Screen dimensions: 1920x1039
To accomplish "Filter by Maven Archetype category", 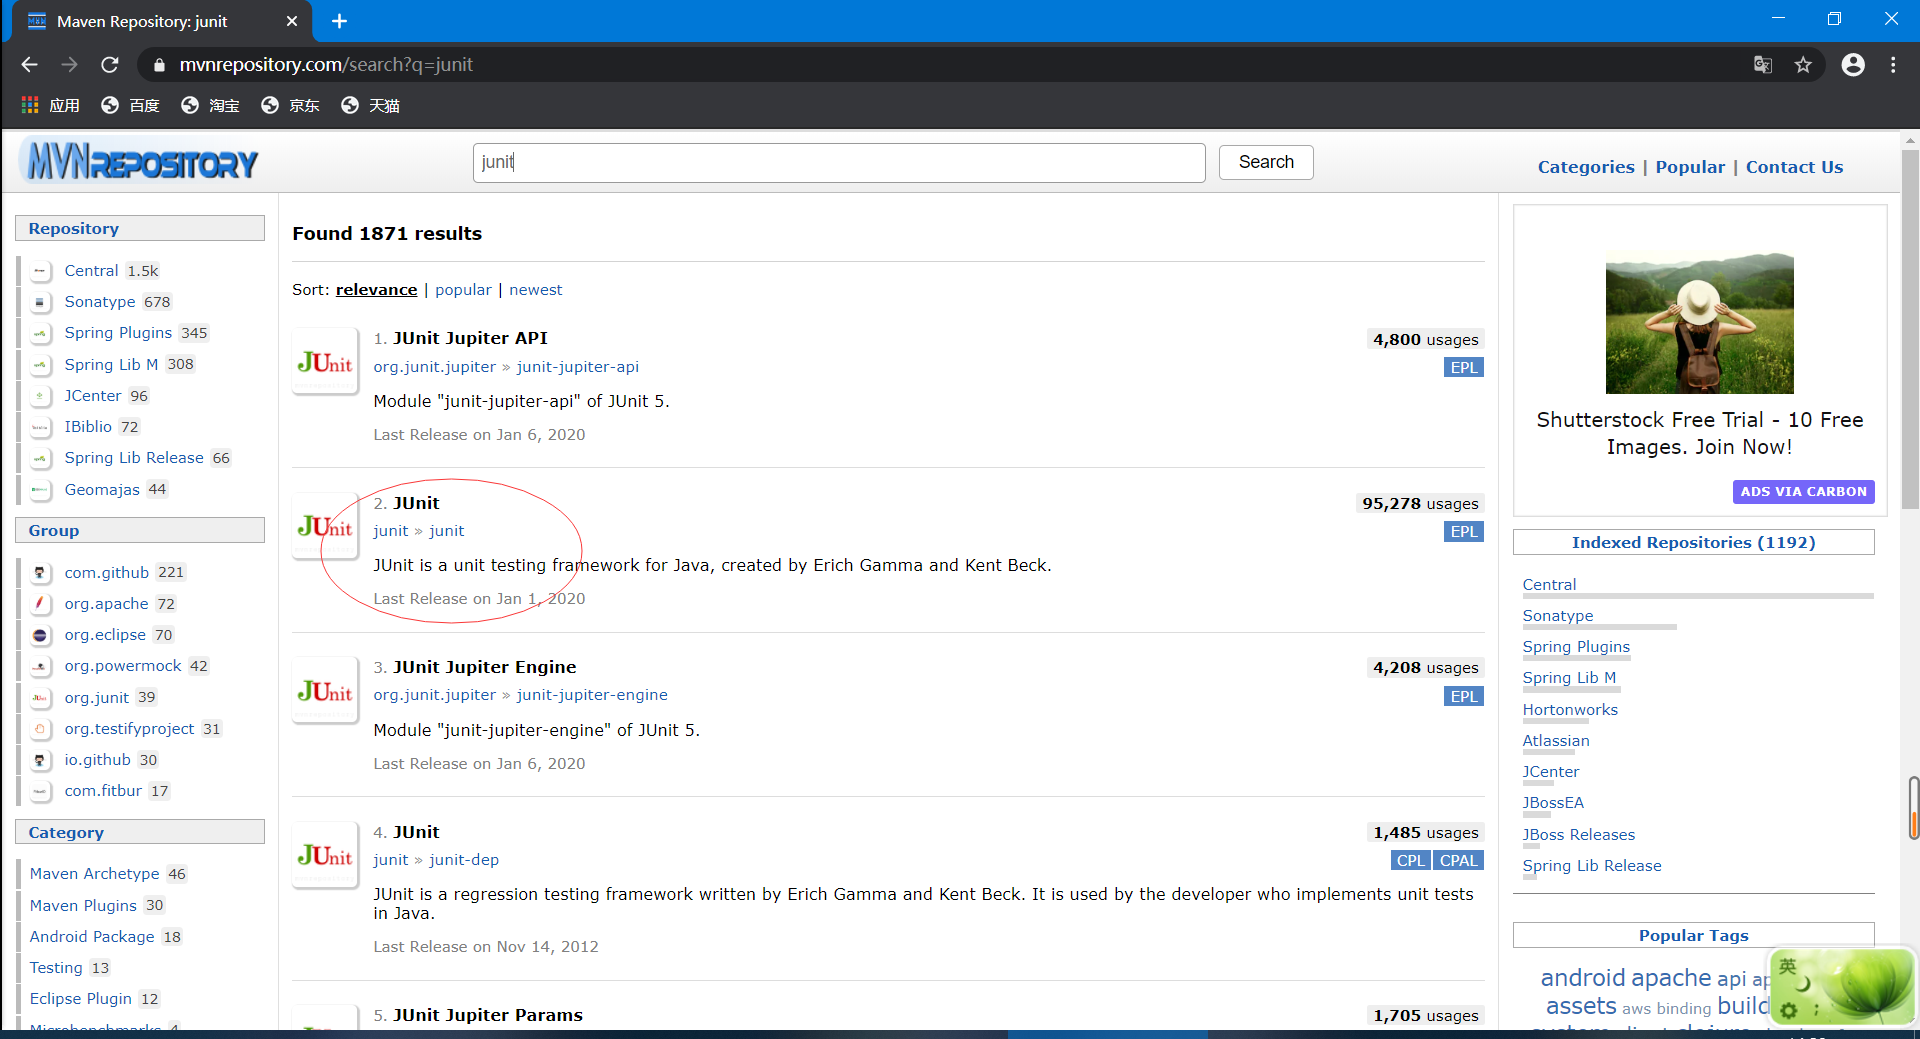I will coord(94,874).
